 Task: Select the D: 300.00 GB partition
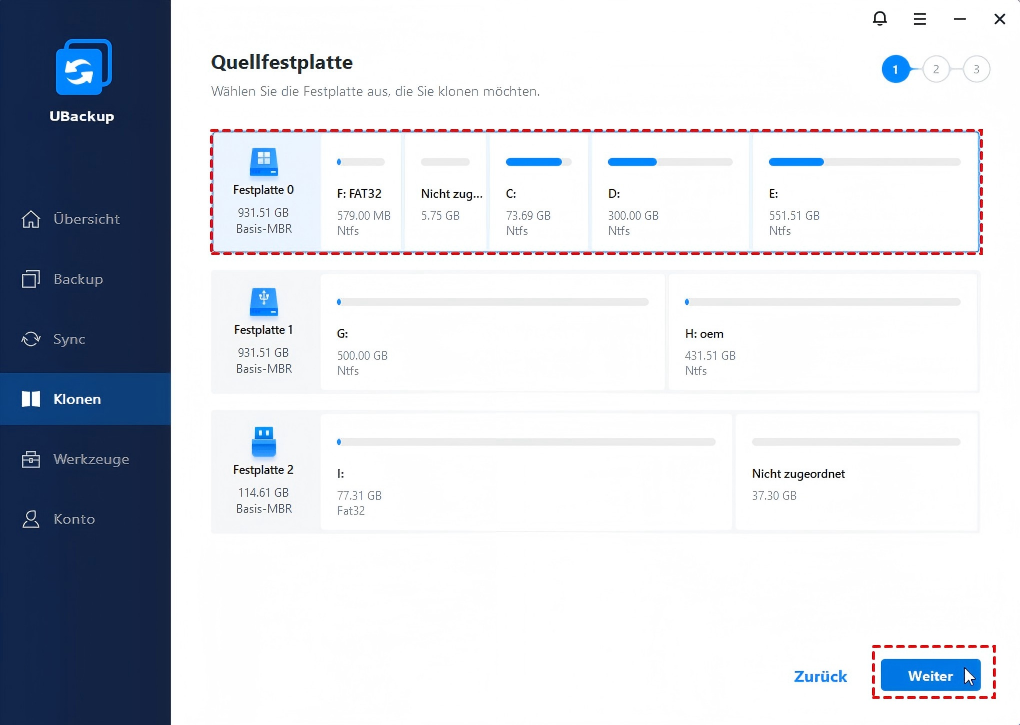(670, 192)
